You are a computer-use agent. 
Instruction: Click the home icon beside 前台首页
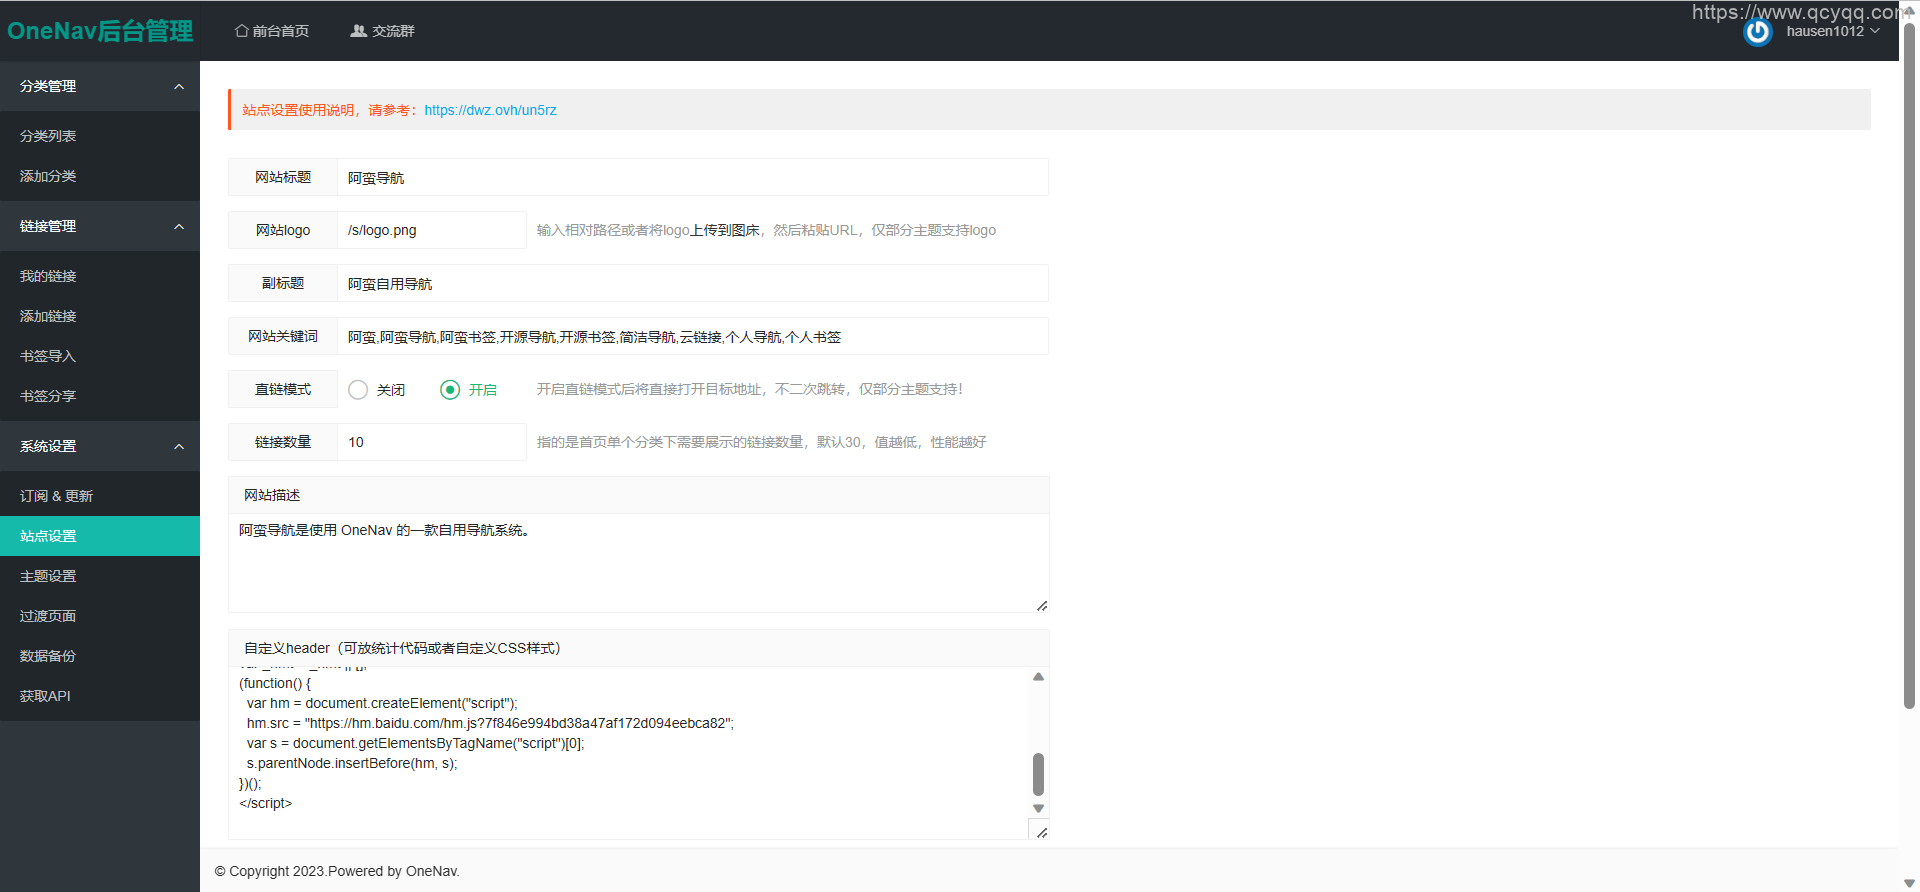(x=241, y=31)
